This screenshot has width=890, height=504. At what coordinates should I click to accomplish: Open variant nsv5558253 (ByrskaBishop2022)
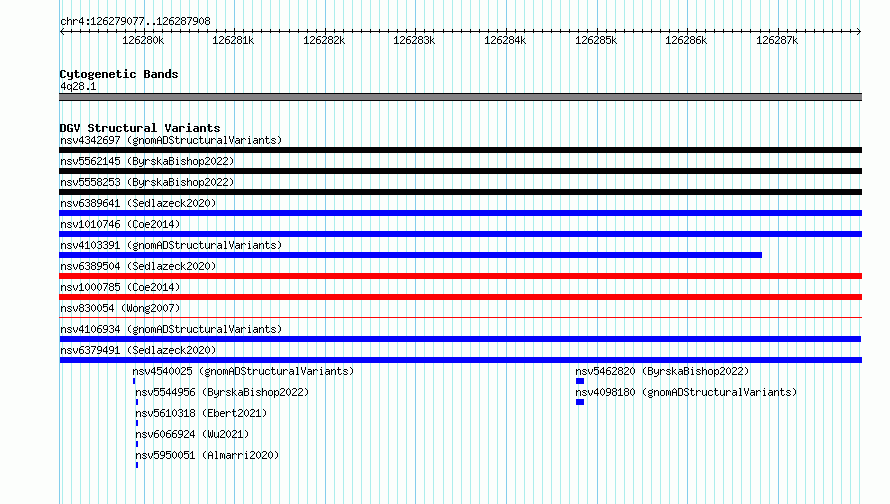coord(147,182)
